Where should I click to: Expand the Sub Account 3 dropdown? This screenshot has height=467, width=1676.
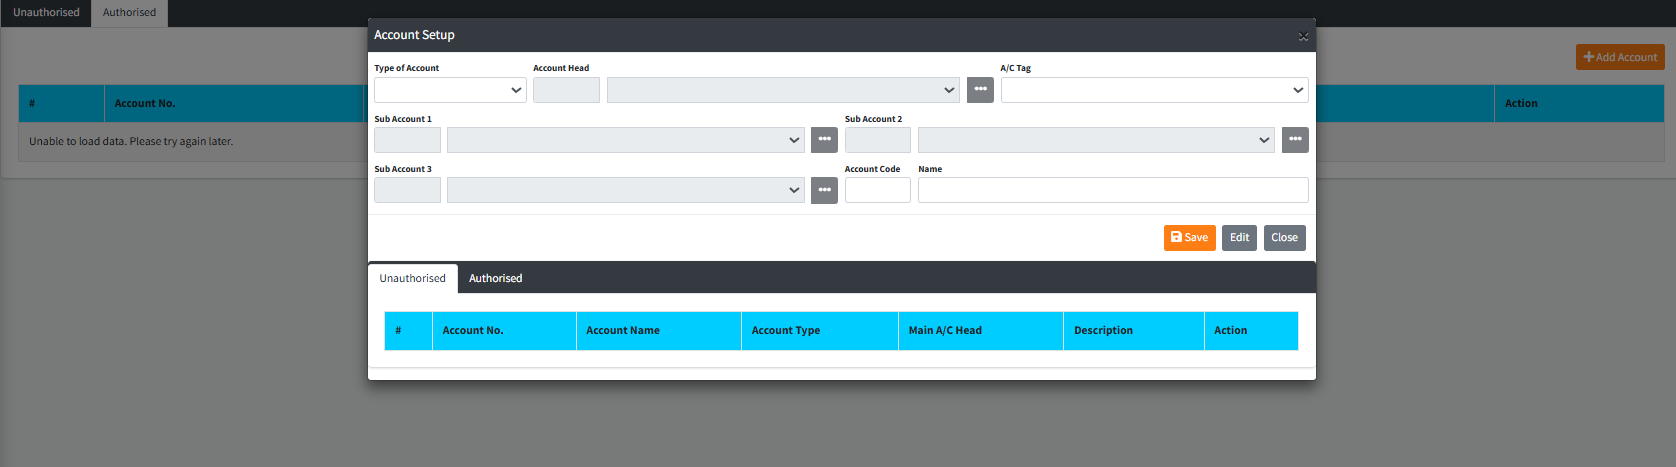pyautogui.click(x=625, y=190)
